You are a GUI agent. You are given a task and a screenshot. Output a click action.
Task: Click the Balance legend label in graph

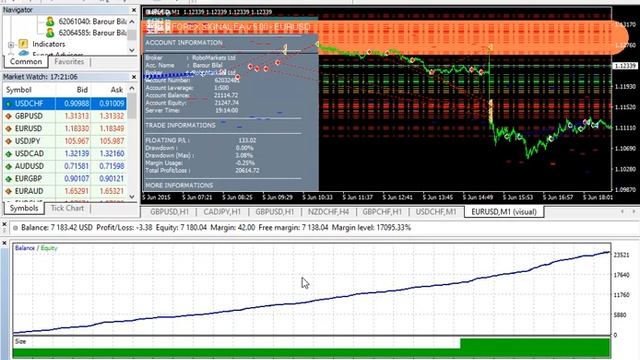tap(24, 248)
